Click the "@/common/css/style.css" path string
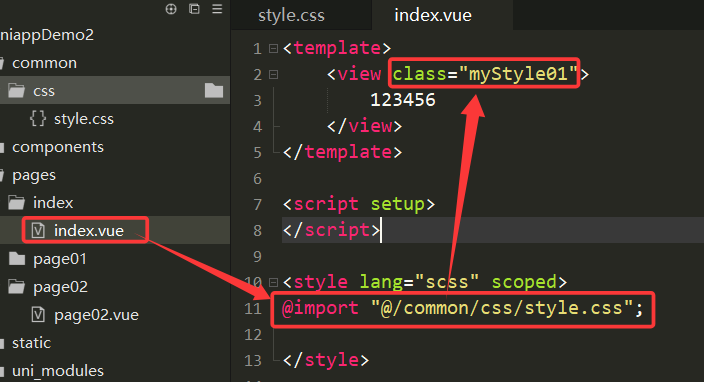704x382 pixels. [x=502, y=308]
